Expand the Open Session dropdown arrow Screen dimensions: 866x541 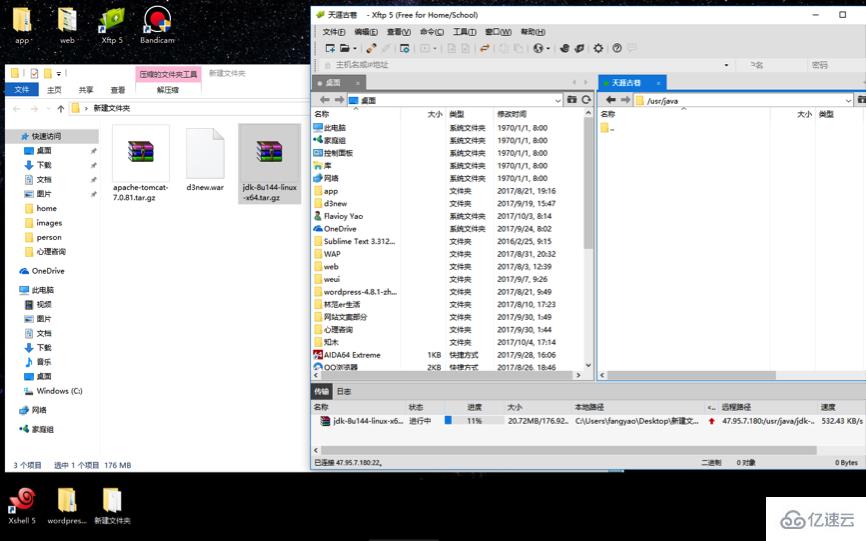pos(355,49)
